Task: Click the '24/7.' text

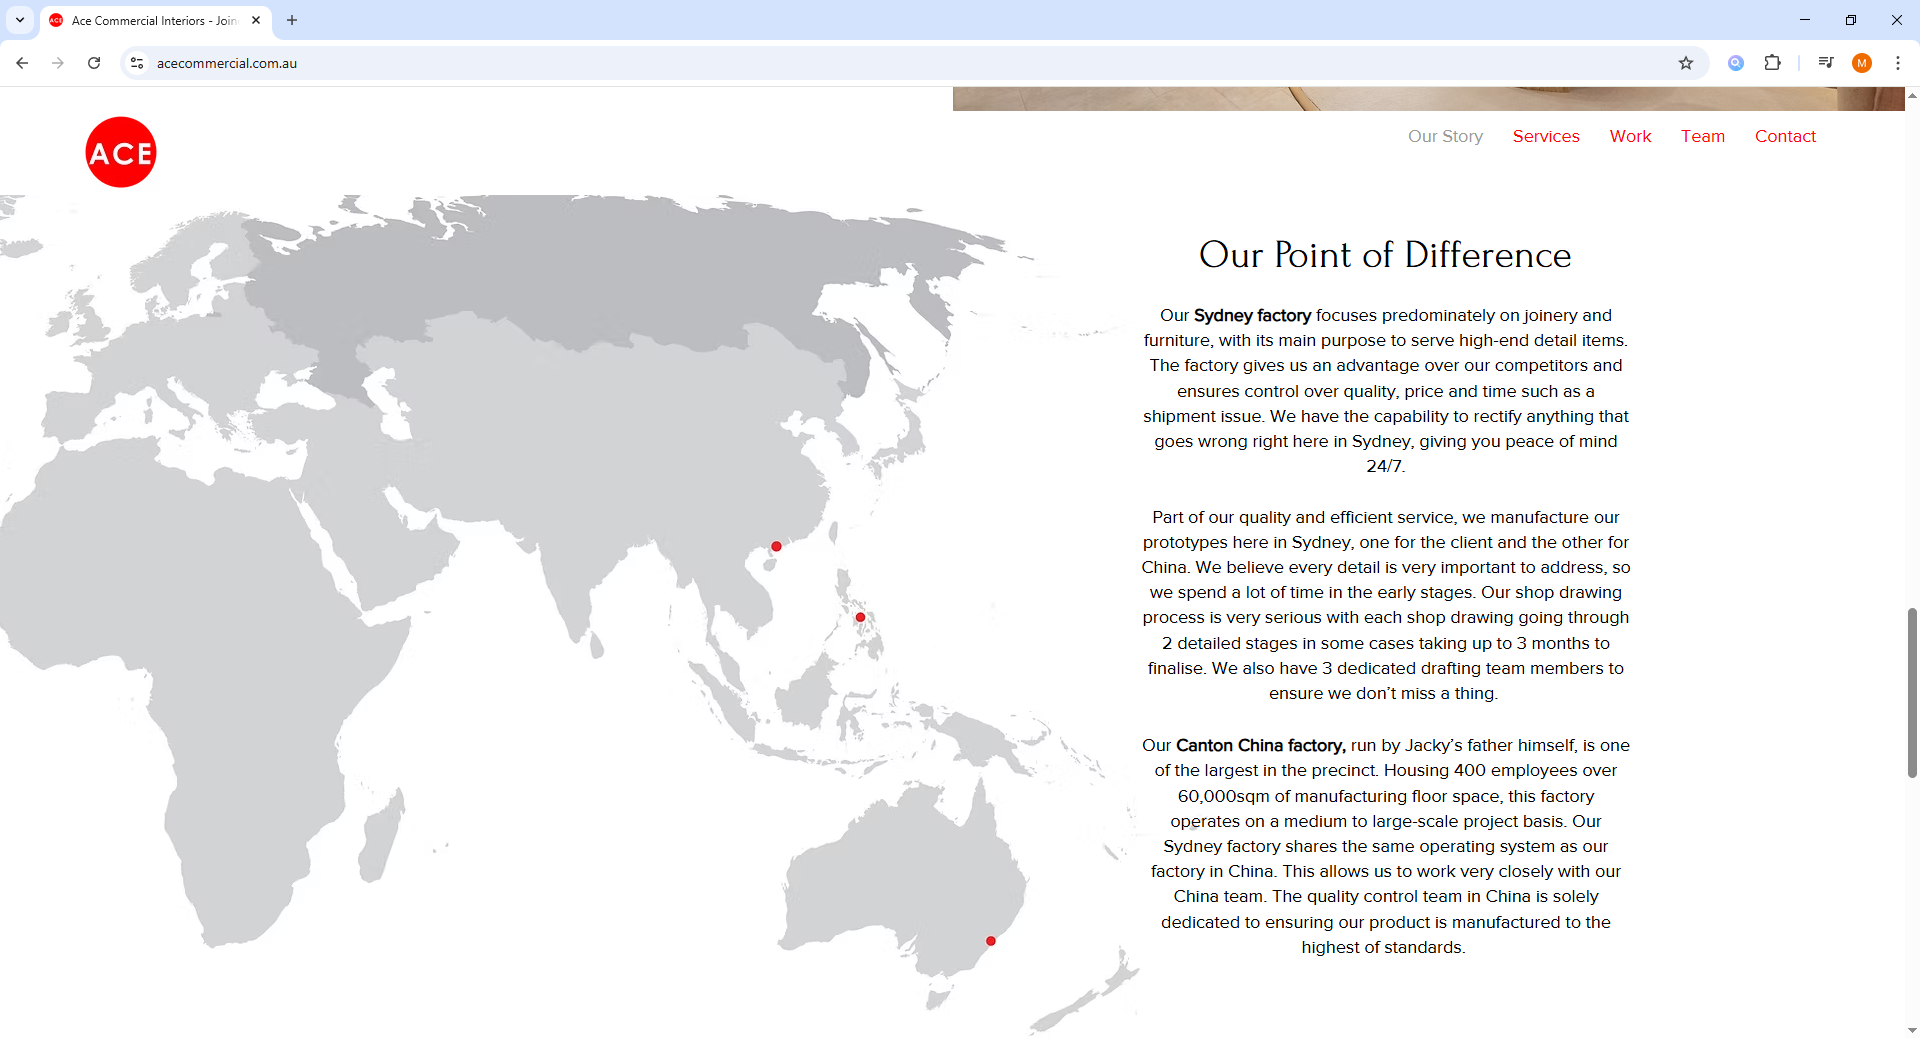Action: click(1386, 466)
